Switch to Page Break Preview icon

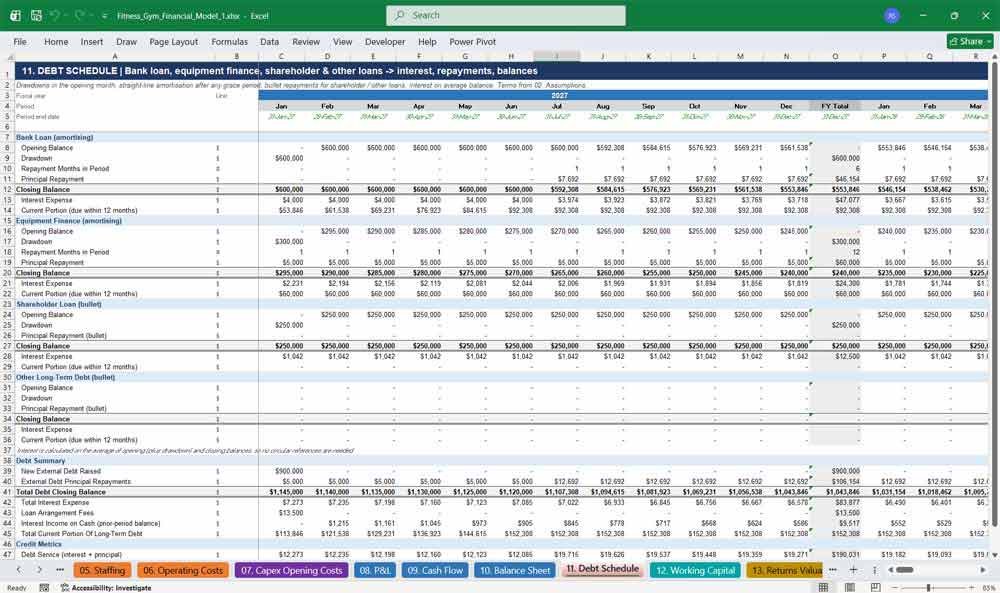[875, 587]
